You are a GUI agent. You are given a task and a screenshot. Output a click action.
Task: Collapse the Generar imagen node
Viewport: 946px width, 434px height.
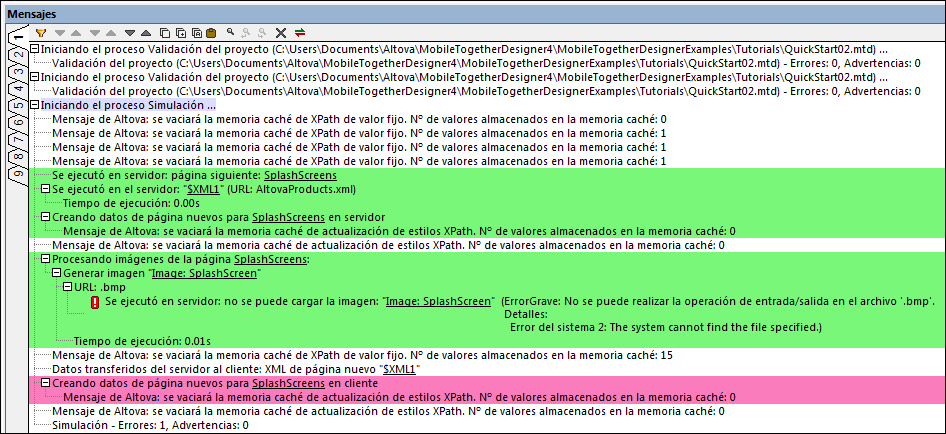point(56,273)
